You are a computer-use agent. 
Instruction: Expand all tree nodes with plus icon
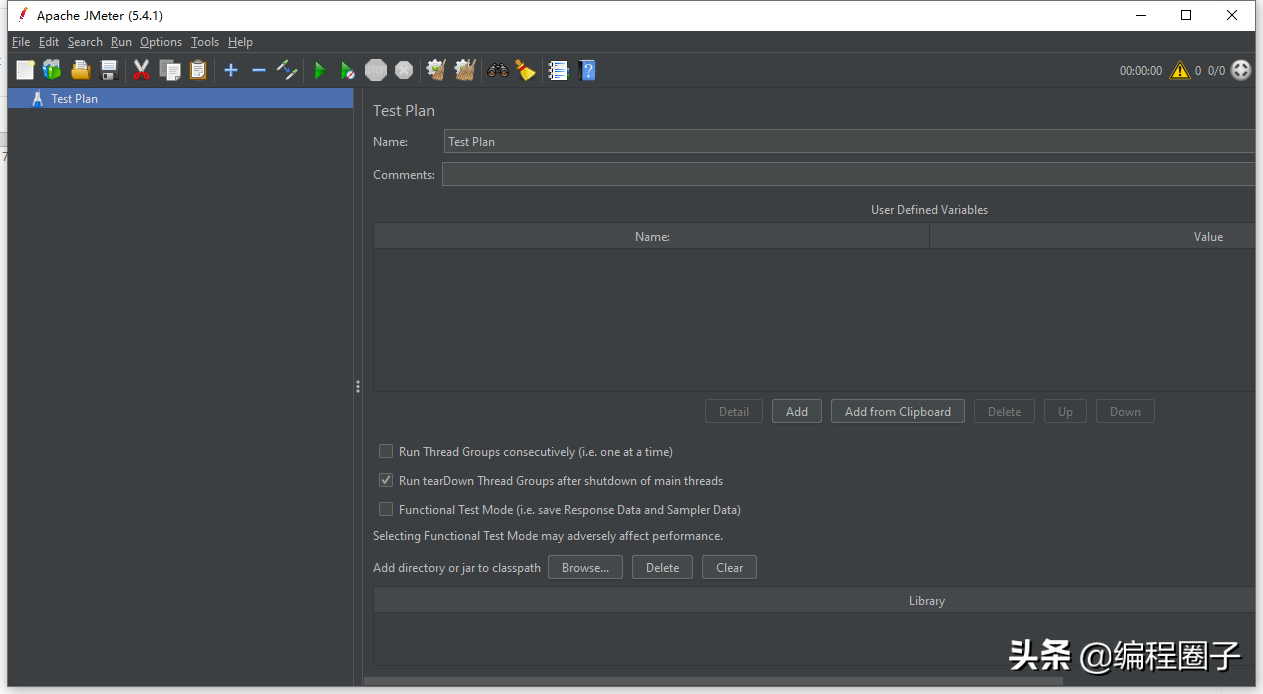click(231, 70)
